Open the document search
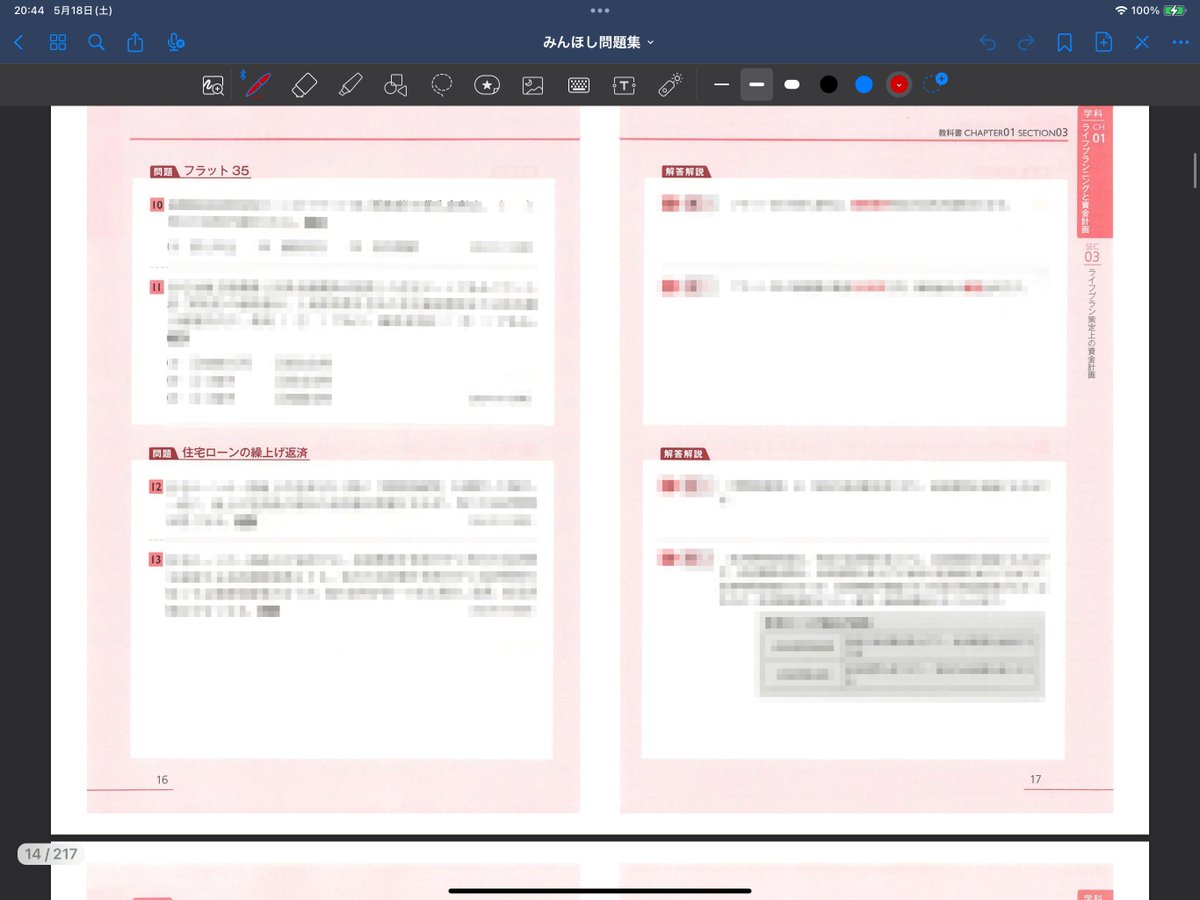 [x=96, y=42]
